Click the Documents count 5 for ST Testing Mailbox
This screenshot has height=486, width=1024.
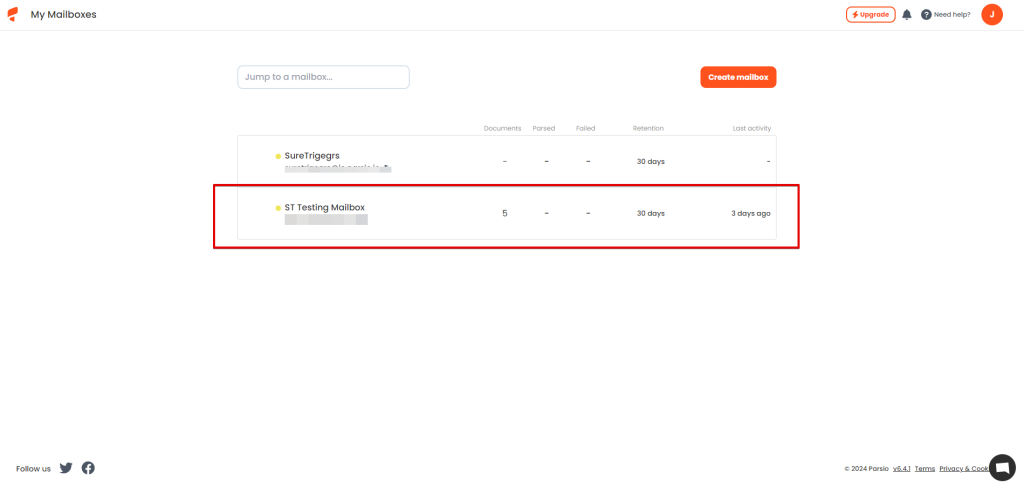(x=504, y=213)
